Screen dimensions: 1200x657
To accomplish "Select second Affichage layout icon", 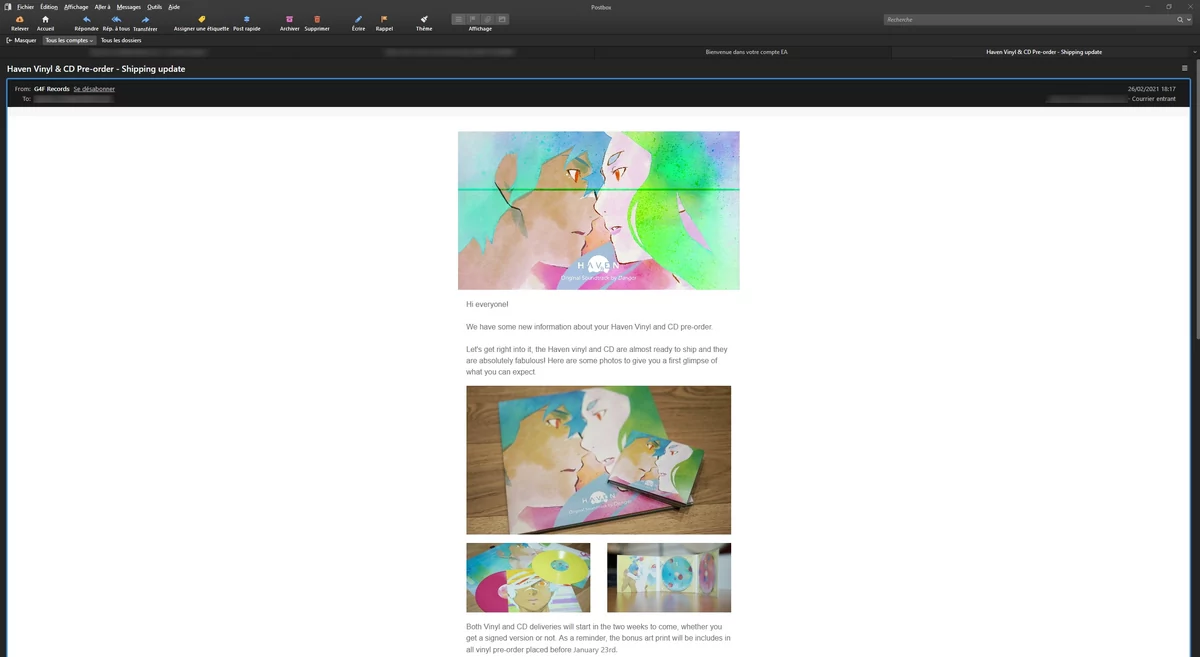I will pyautogui.click(x=473, y=19).
